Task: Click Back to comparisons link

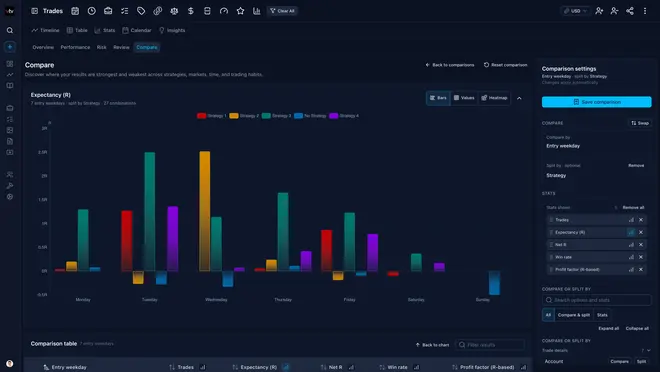Action: (x=450, y=65)
